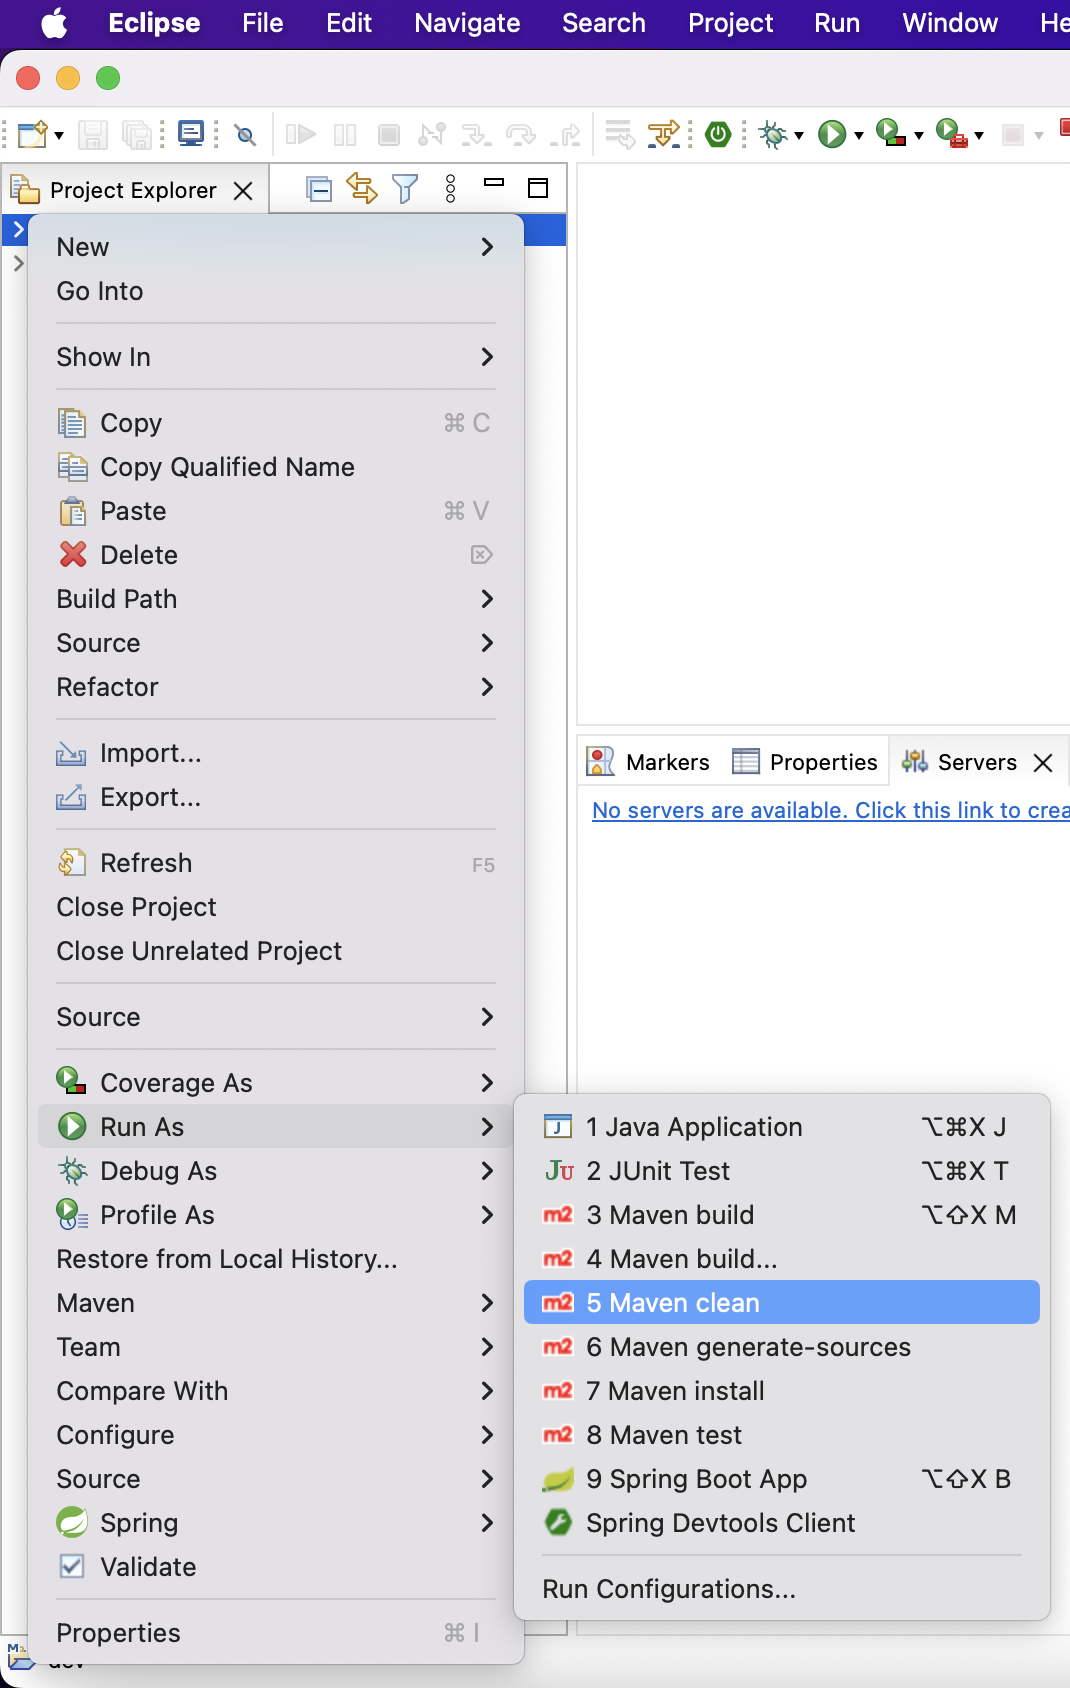Click the No servers are available link
This screenshot has width=1070, height=1688.
point(830,810)
